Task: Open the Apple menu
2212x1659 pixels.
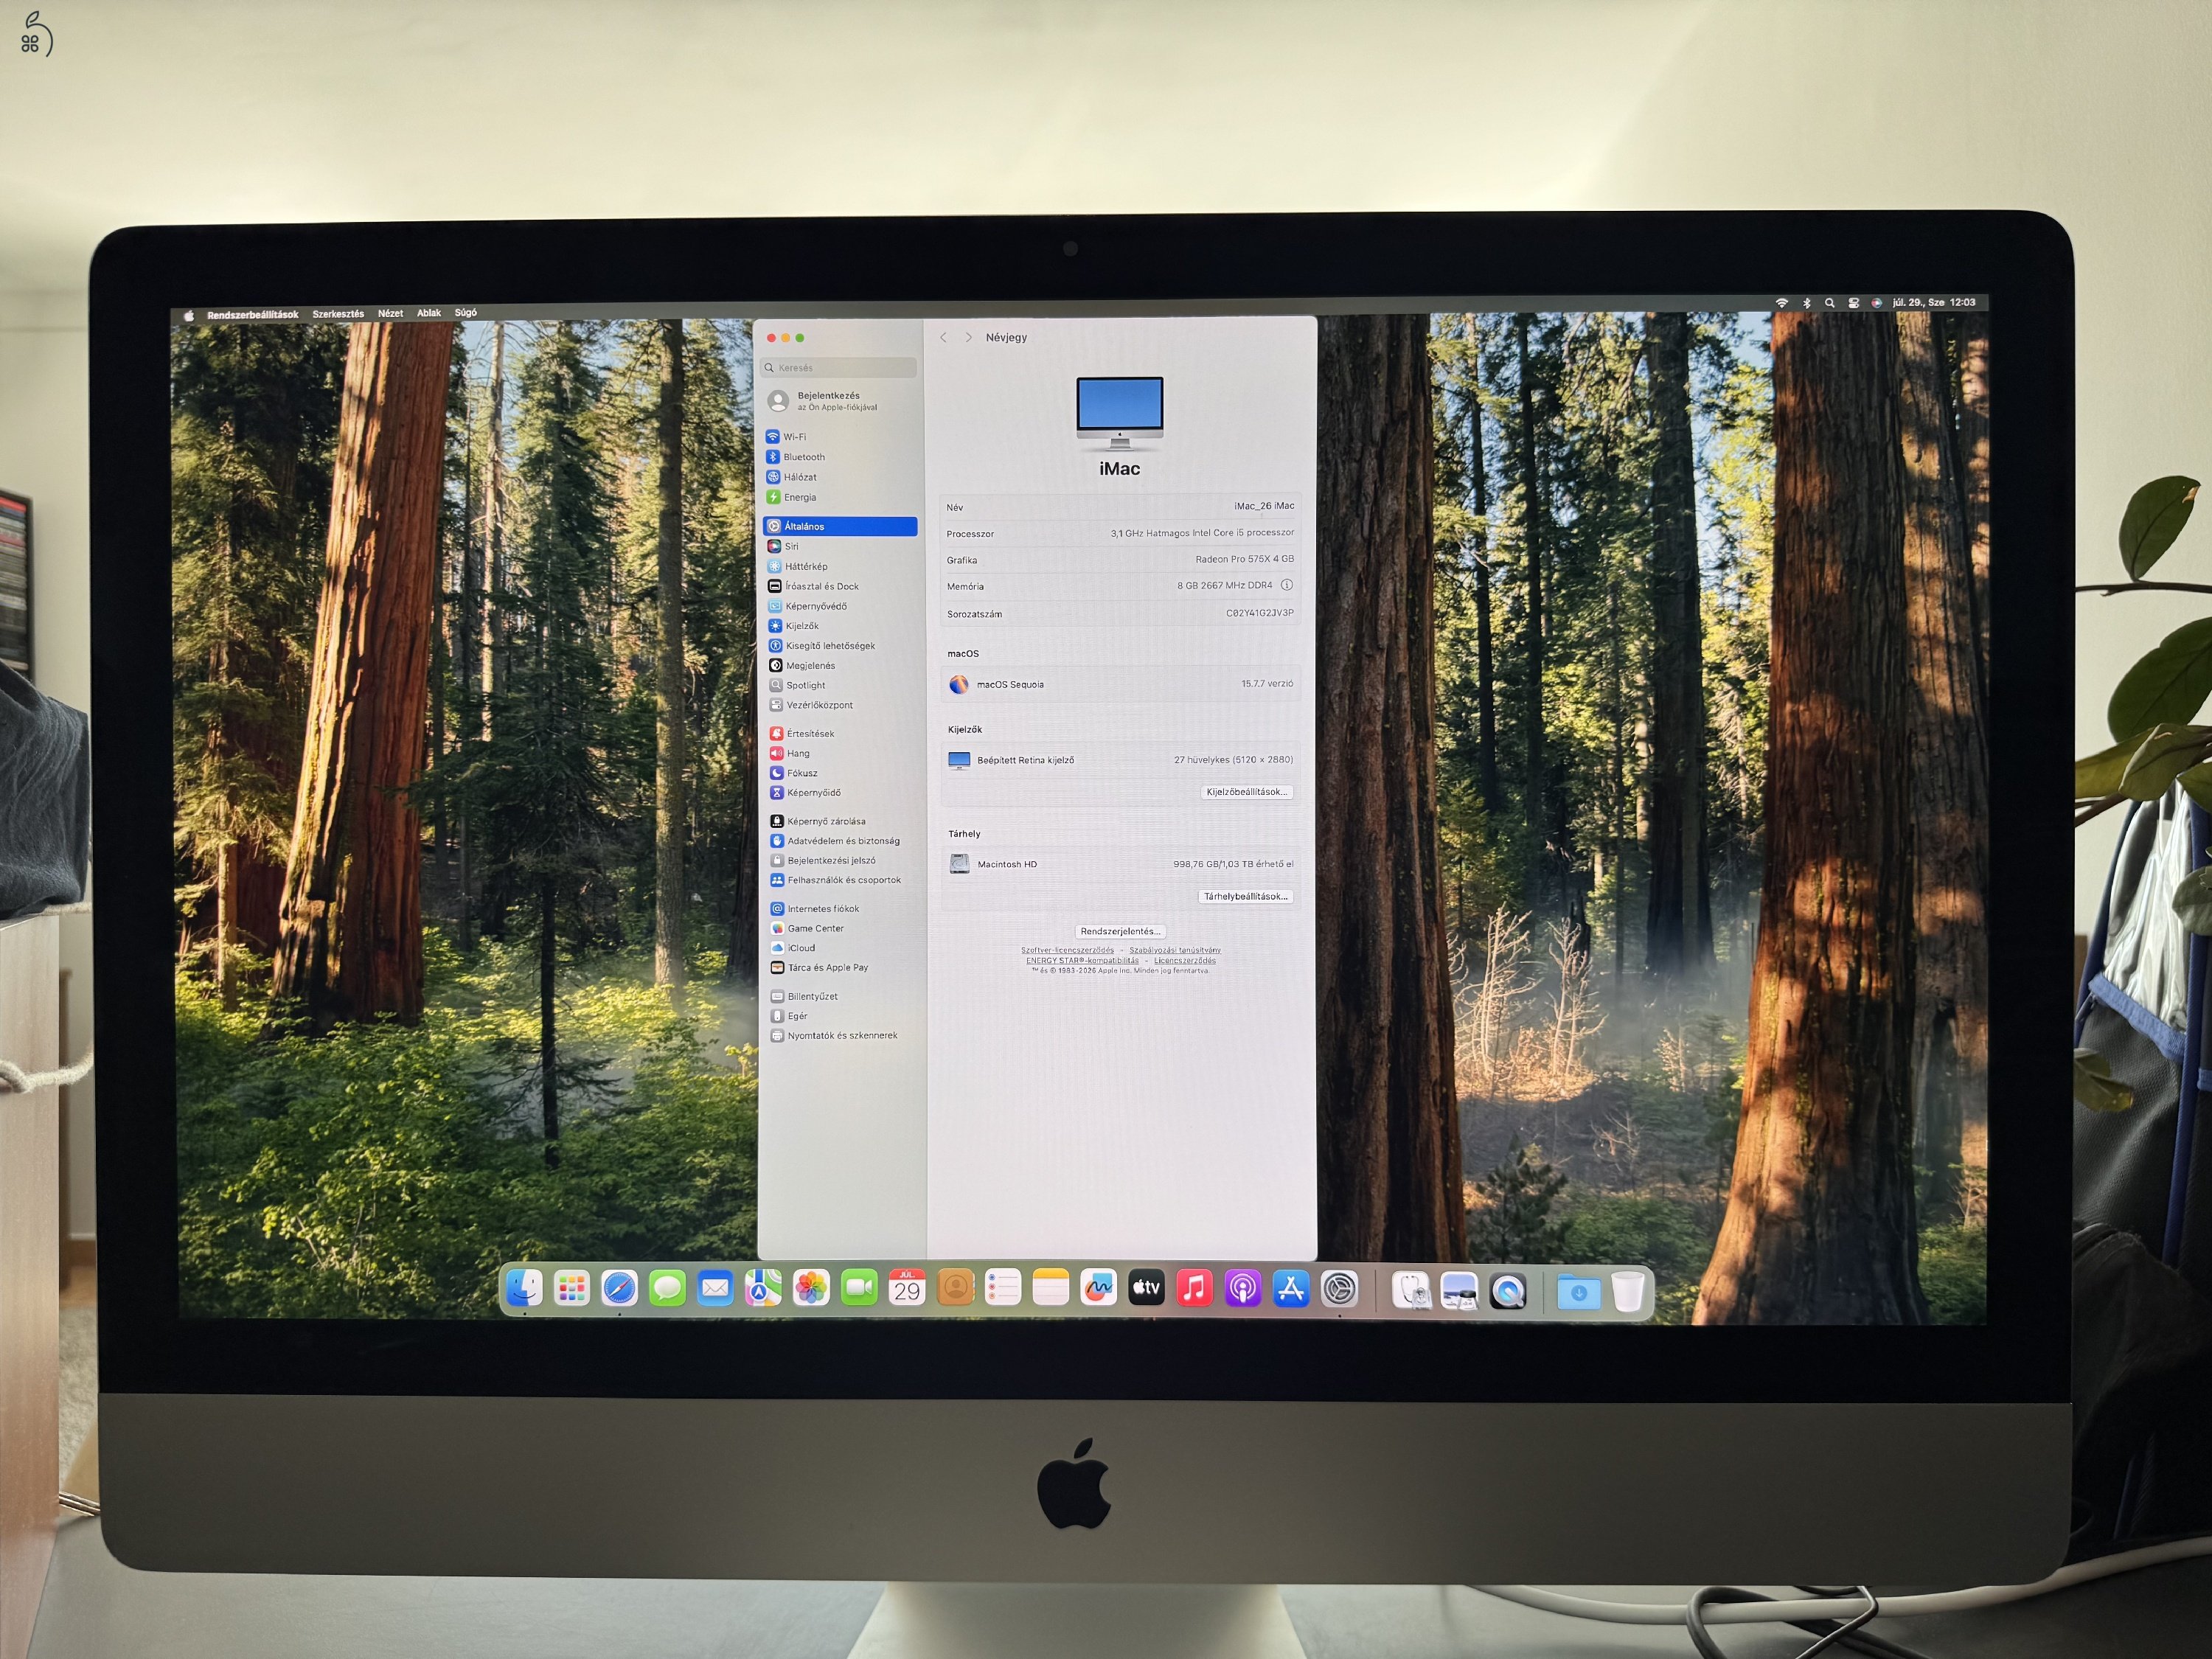Action: tap(189, 315)
